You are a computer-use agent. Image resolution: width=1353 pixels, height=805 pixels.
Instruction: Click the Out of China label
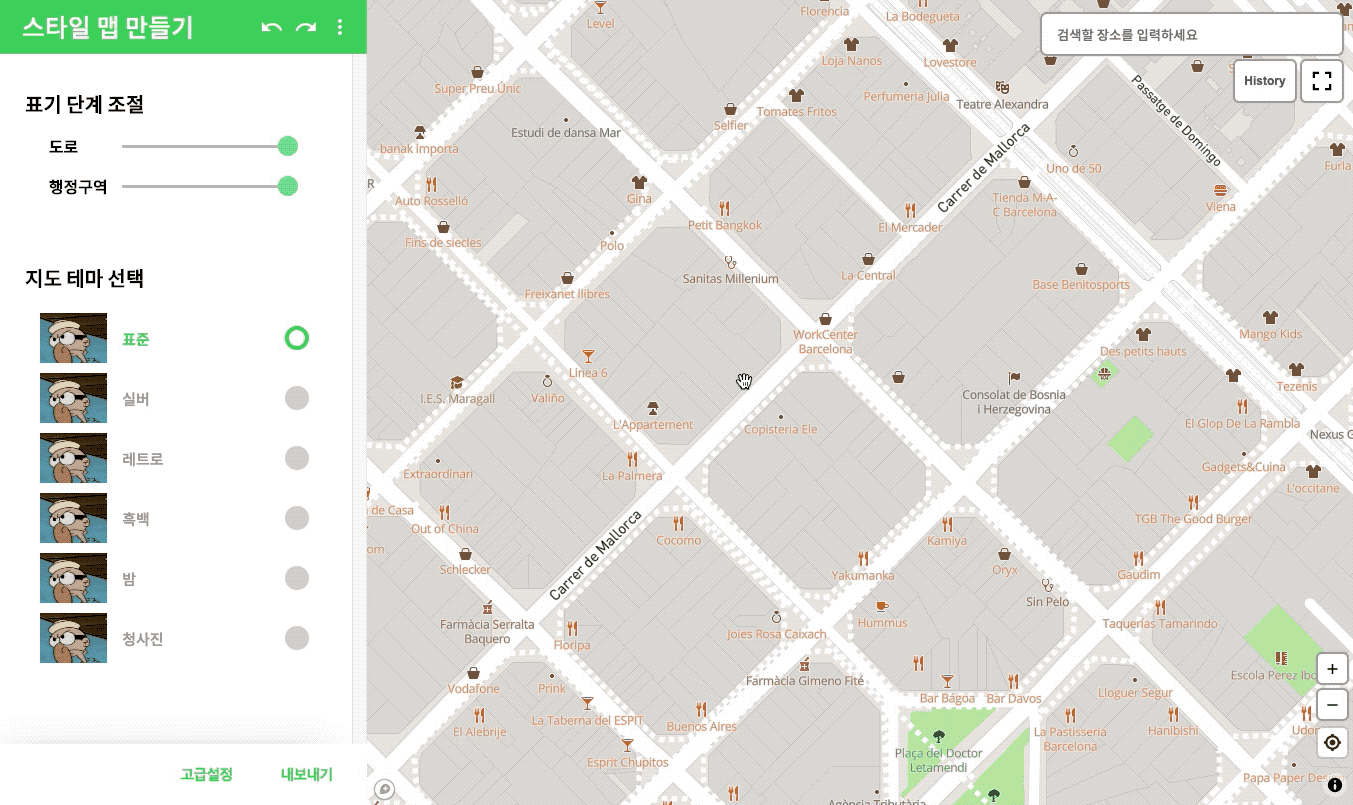445,529
